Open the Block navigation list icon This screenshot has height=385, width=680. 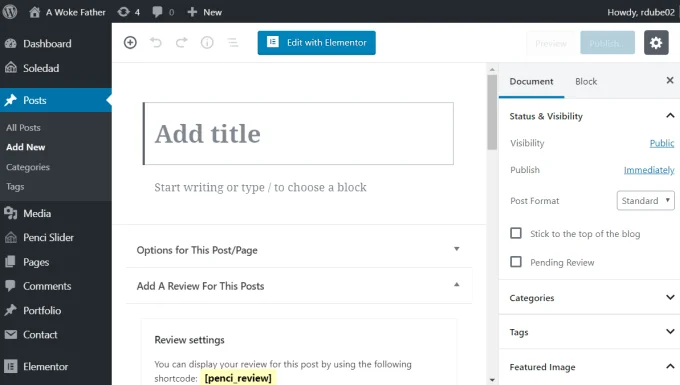click(x=233, y=42)
